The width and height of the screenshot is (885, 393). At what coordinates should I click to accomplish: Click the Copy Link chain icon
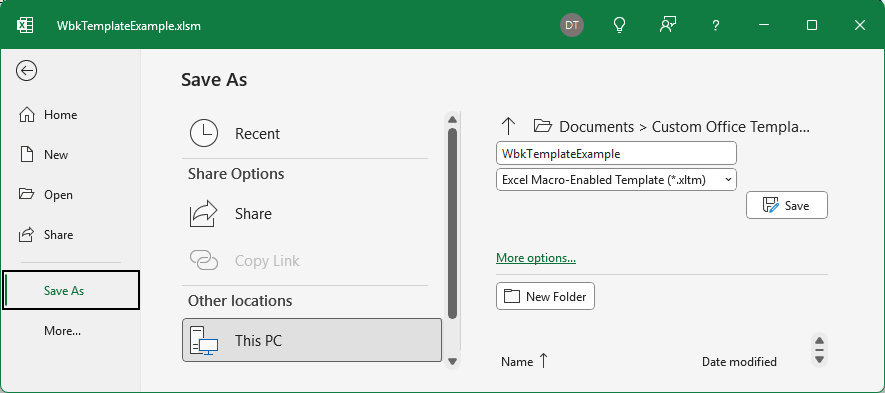tap(204, 260)
